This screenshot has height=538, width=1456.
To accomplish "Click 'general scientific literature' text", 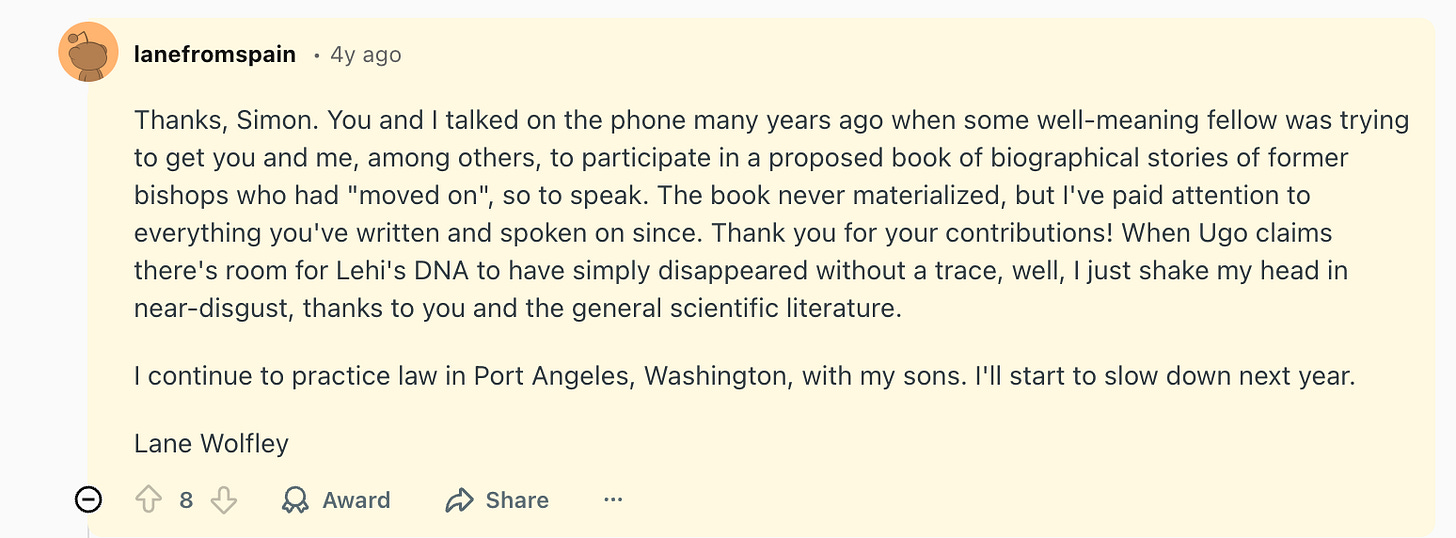I will (736, 308).
